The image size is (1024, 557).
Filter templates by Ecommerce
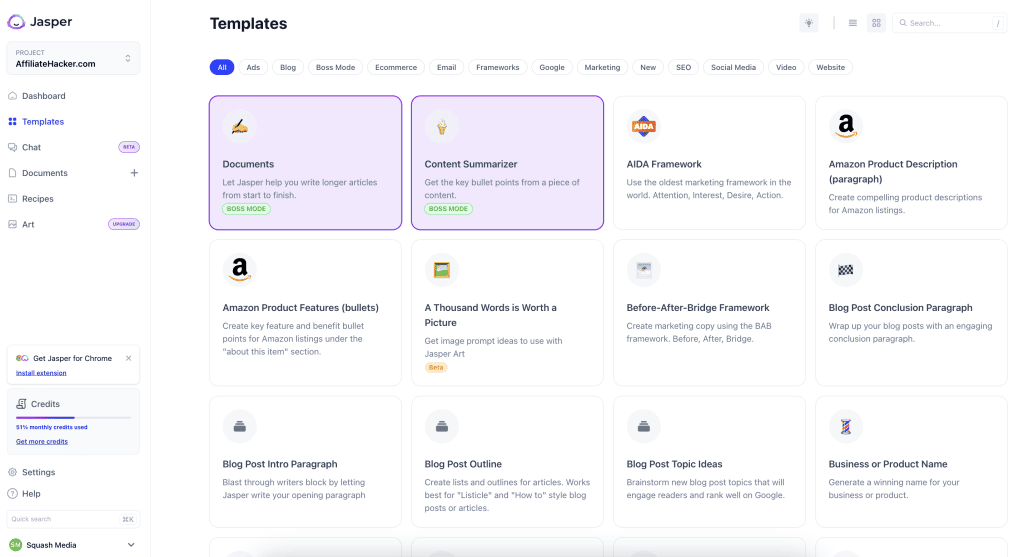(x=396, y=67)
